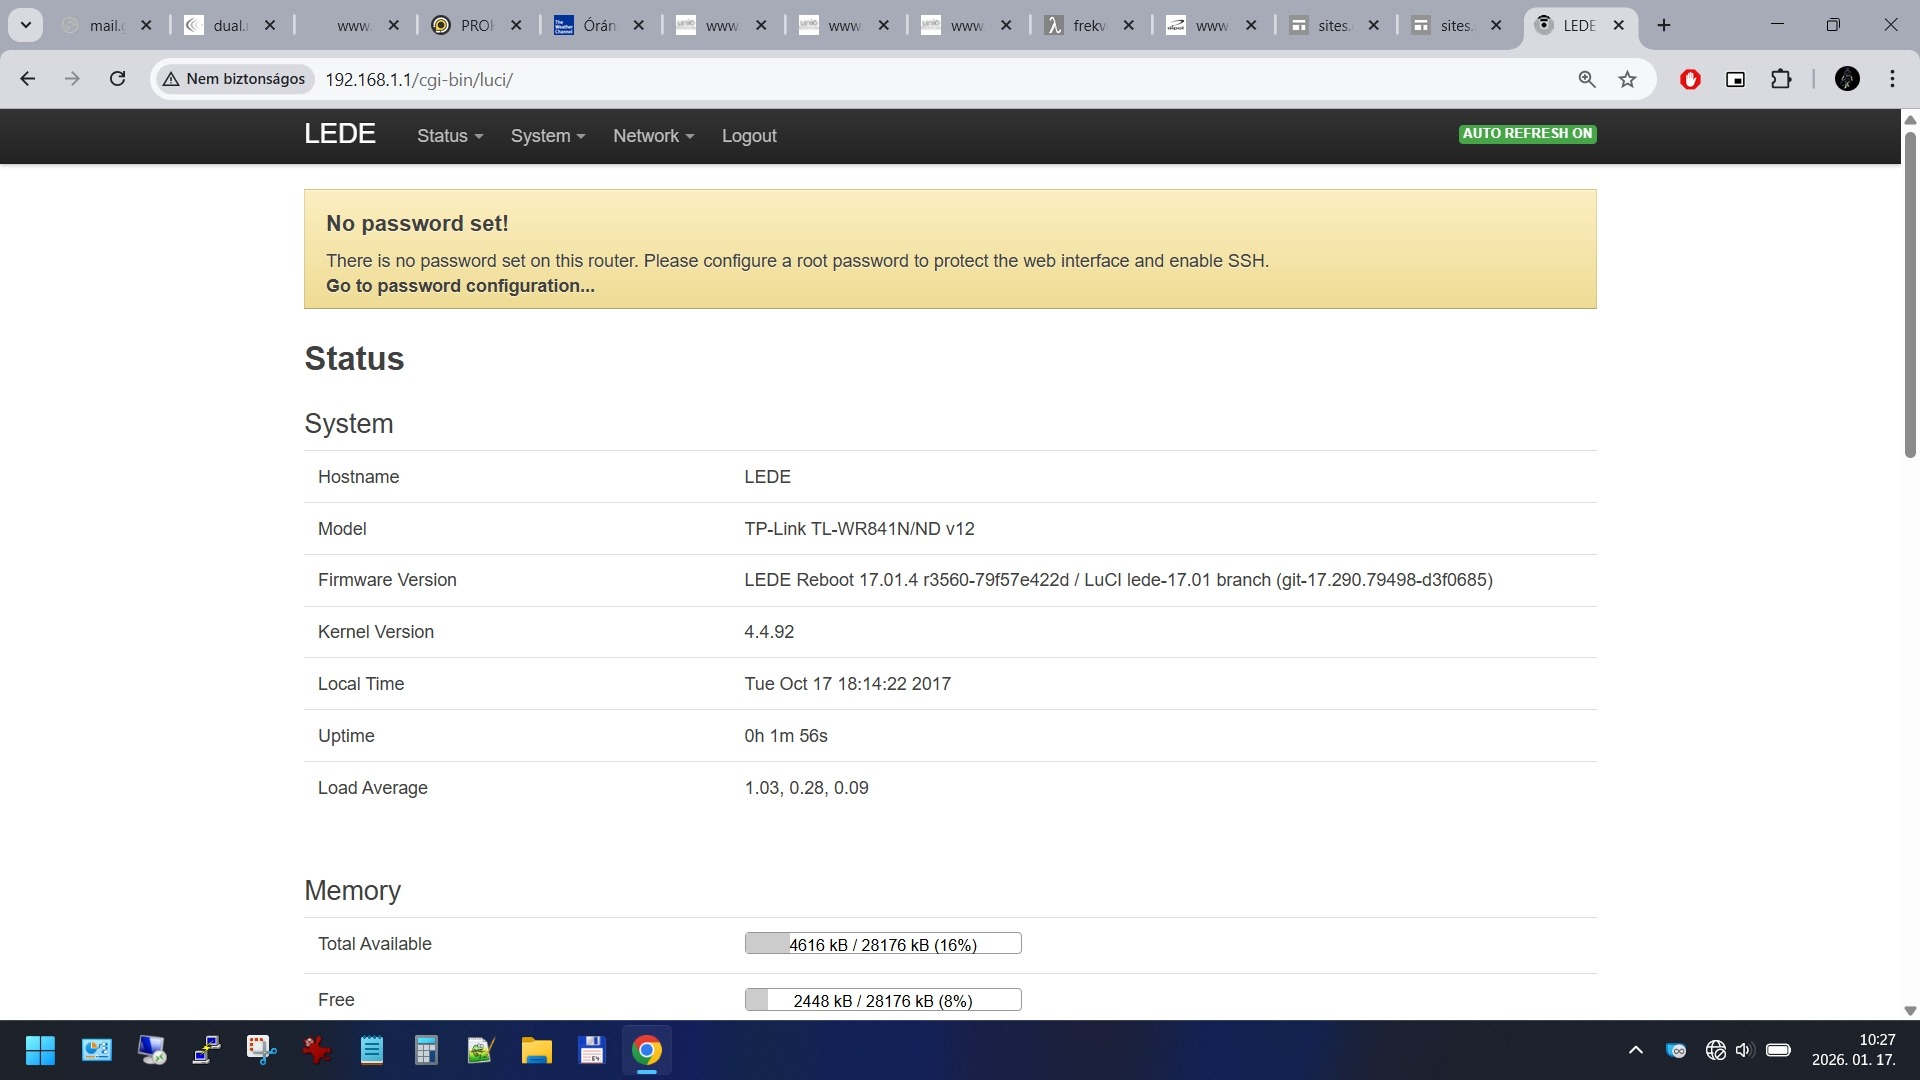1920x1080 pixels.
Task: Expand the Network dropdown menu
Action: point(652,136)
